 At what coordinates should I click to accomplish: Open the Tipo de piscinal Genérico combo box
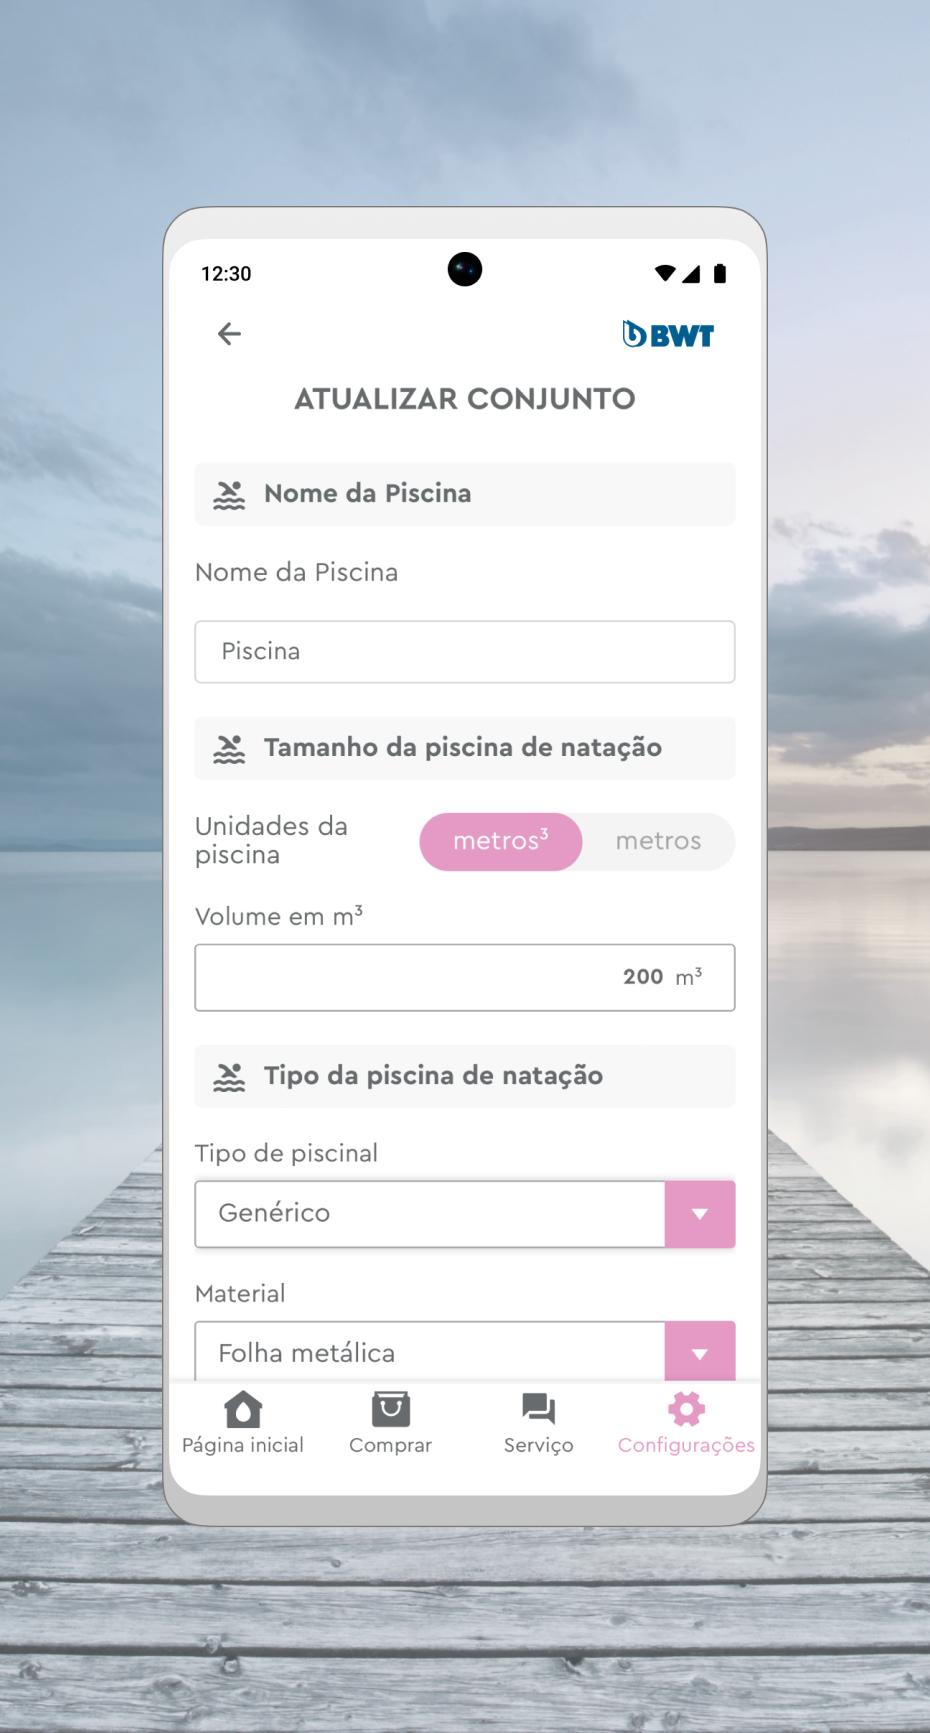(465, 1214)
